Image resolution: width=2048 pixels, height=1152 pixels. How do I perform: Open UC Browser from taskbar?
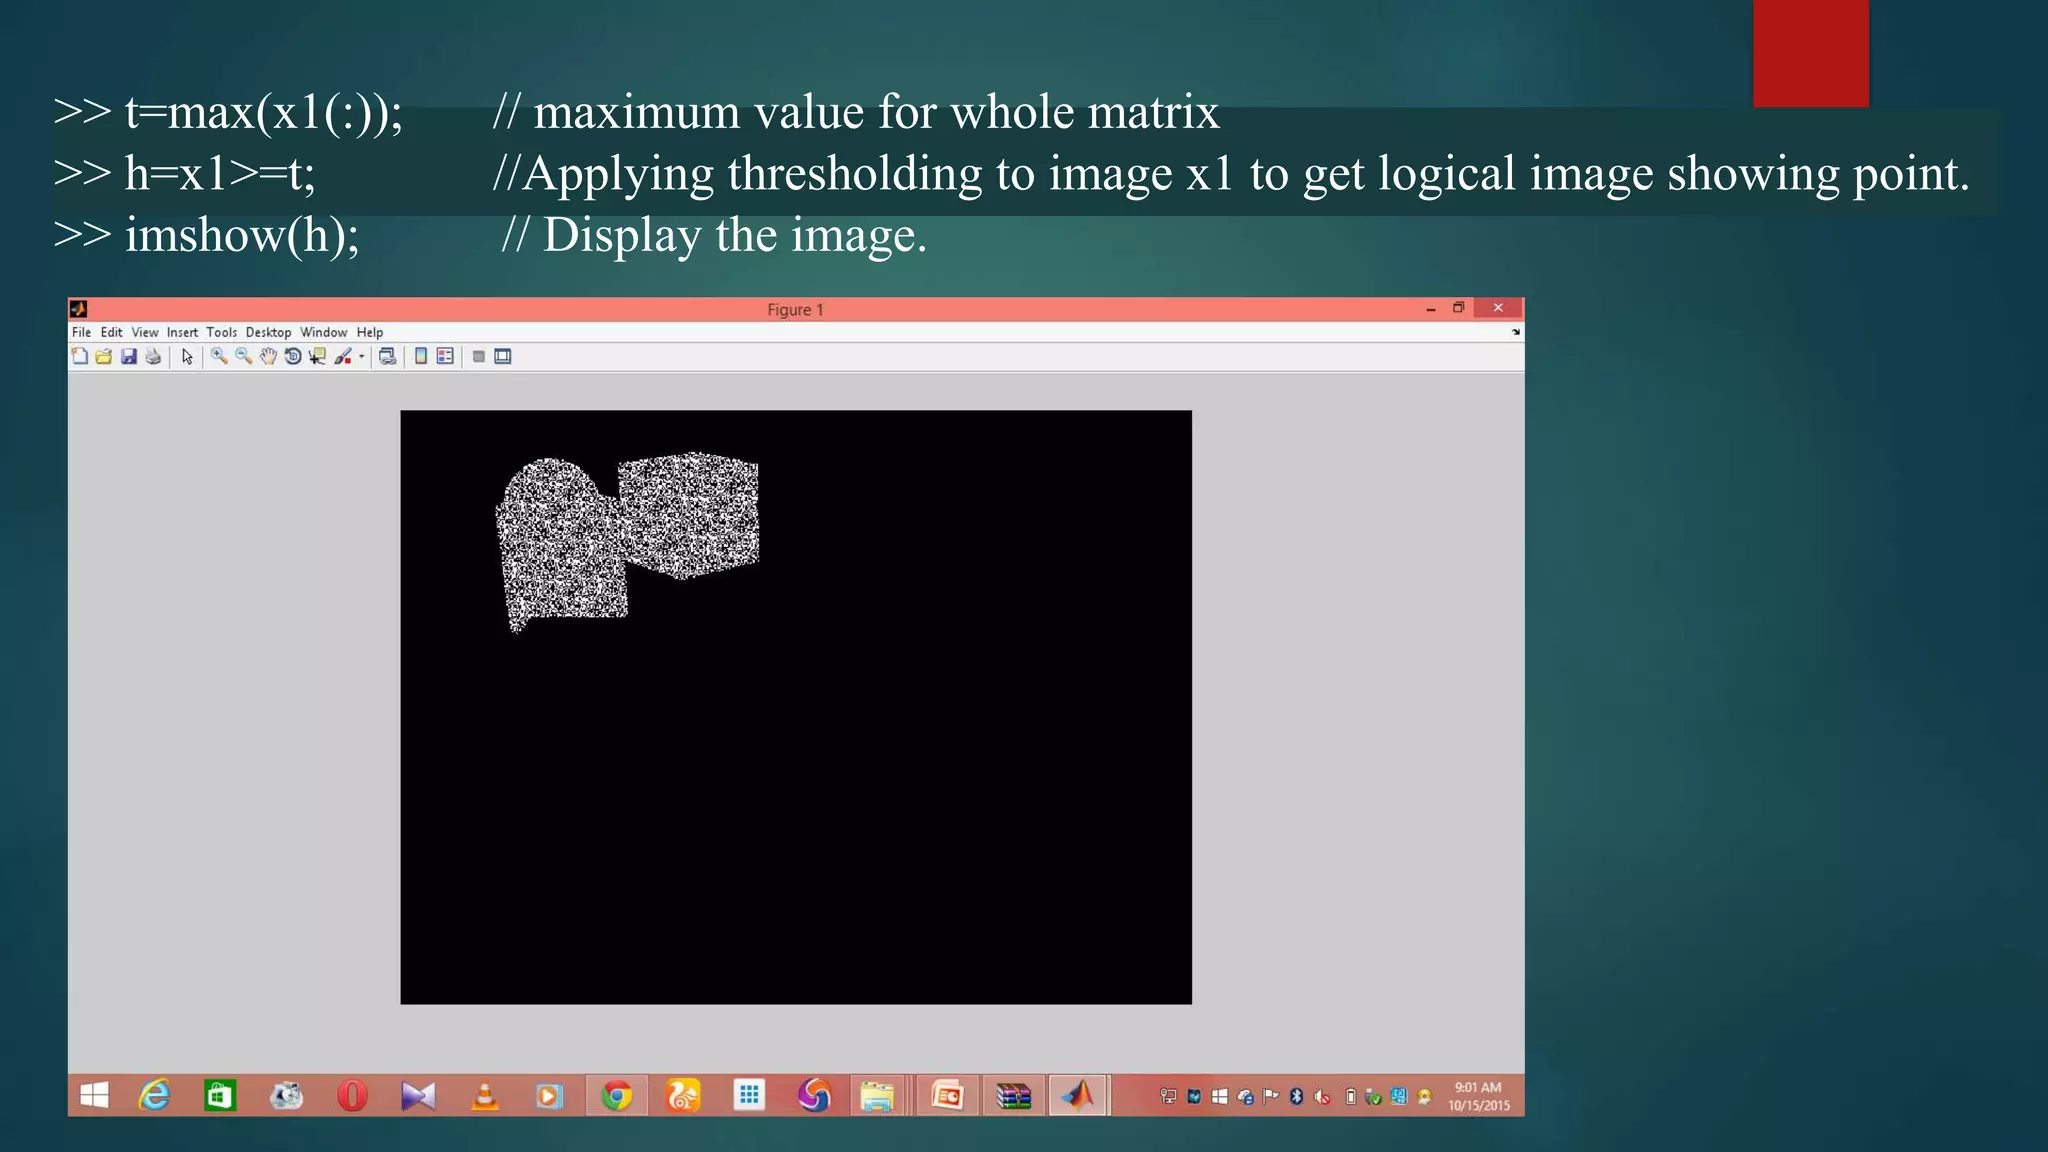click(682, 1096)
